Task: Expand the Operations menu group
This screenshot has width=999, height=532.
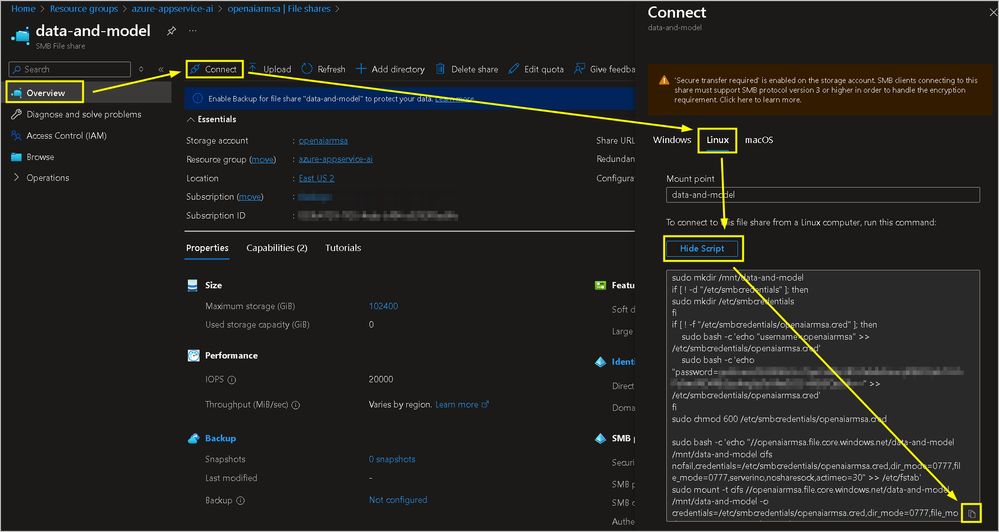Action: click(x=16, y=178)
